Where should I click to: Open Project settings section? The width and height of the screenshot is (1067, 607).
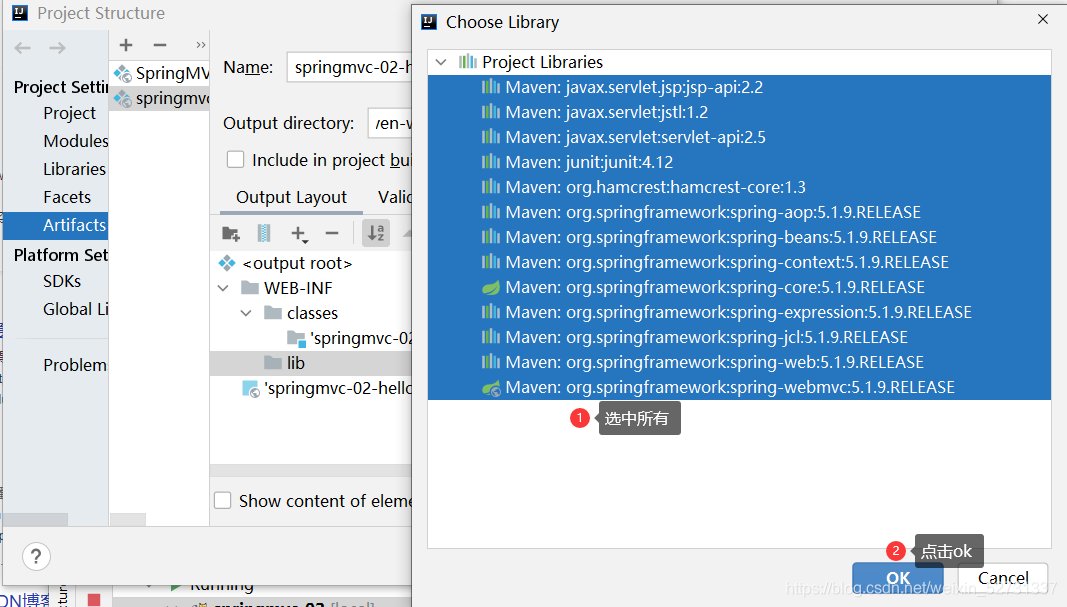(69, 113)
